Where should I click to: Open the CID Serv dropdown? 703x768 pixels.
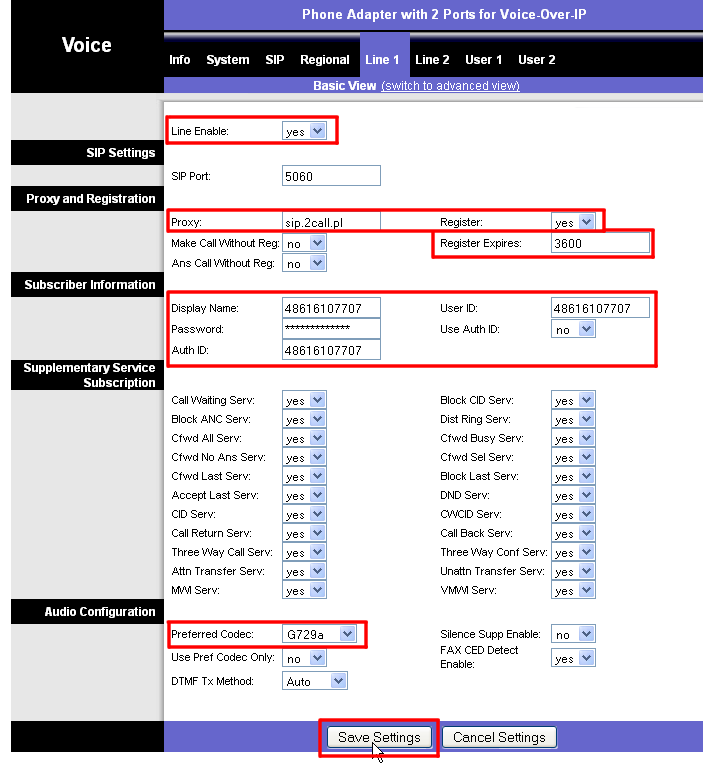point(304,514)
